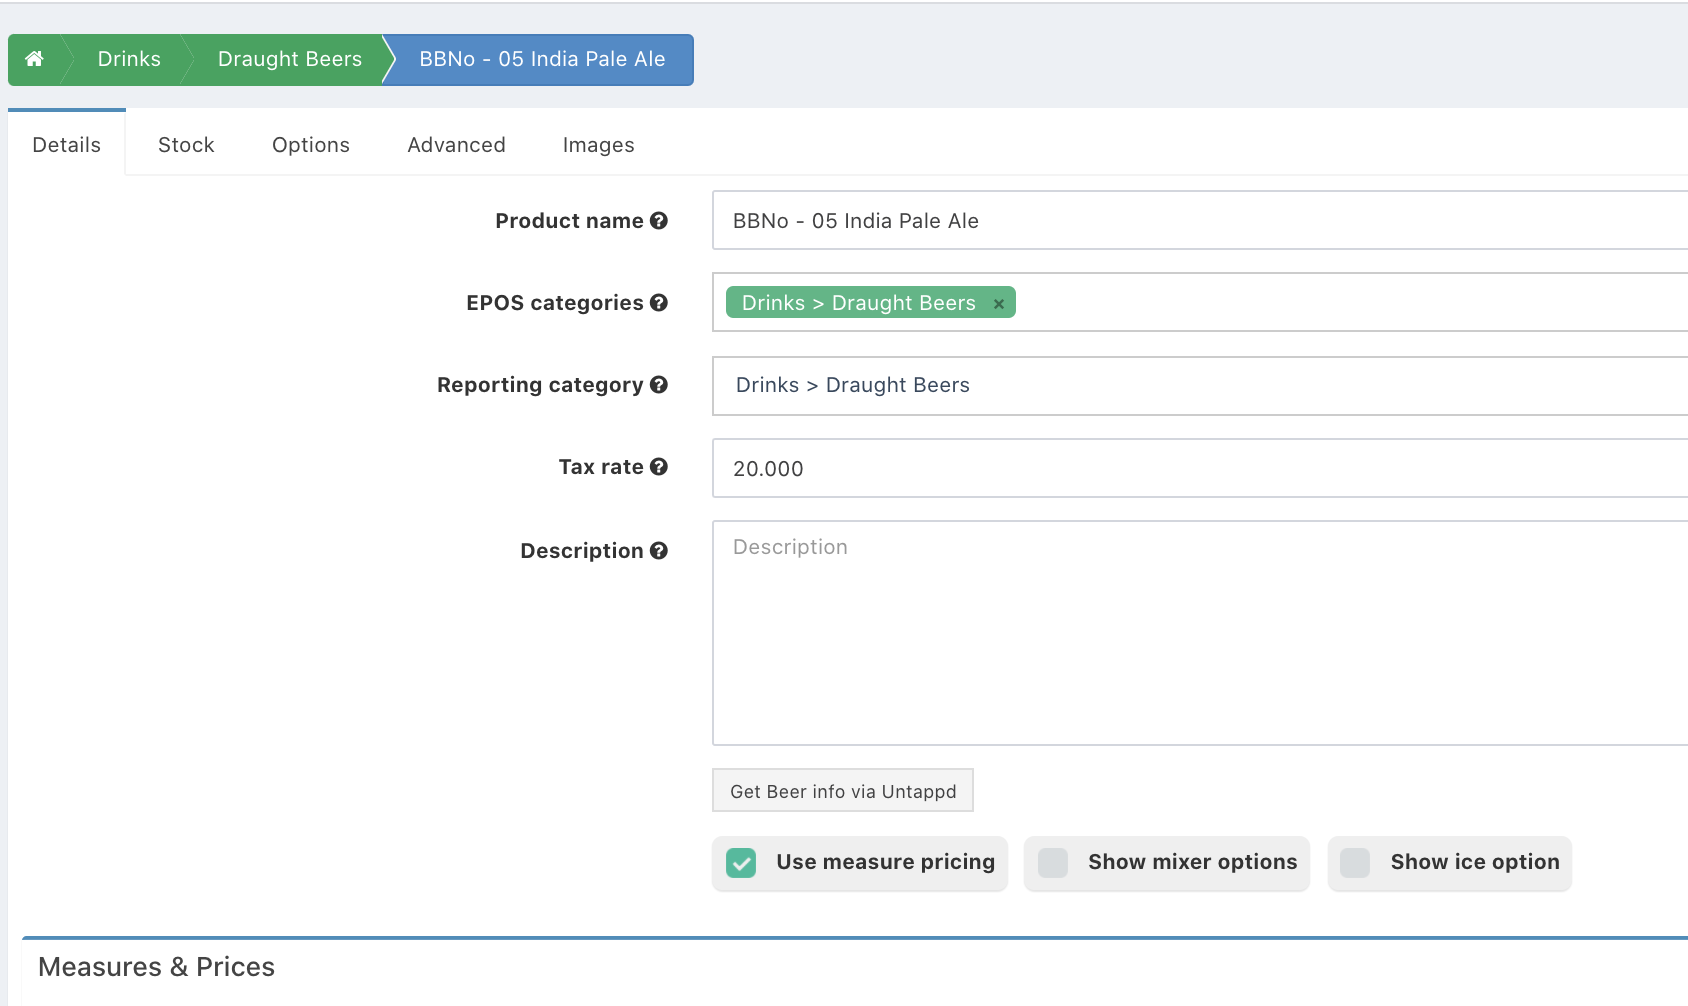This screenshot has width=1688, height=1006.
Task: Go to Drinks breadcrumb link
Action: [129, 59]
